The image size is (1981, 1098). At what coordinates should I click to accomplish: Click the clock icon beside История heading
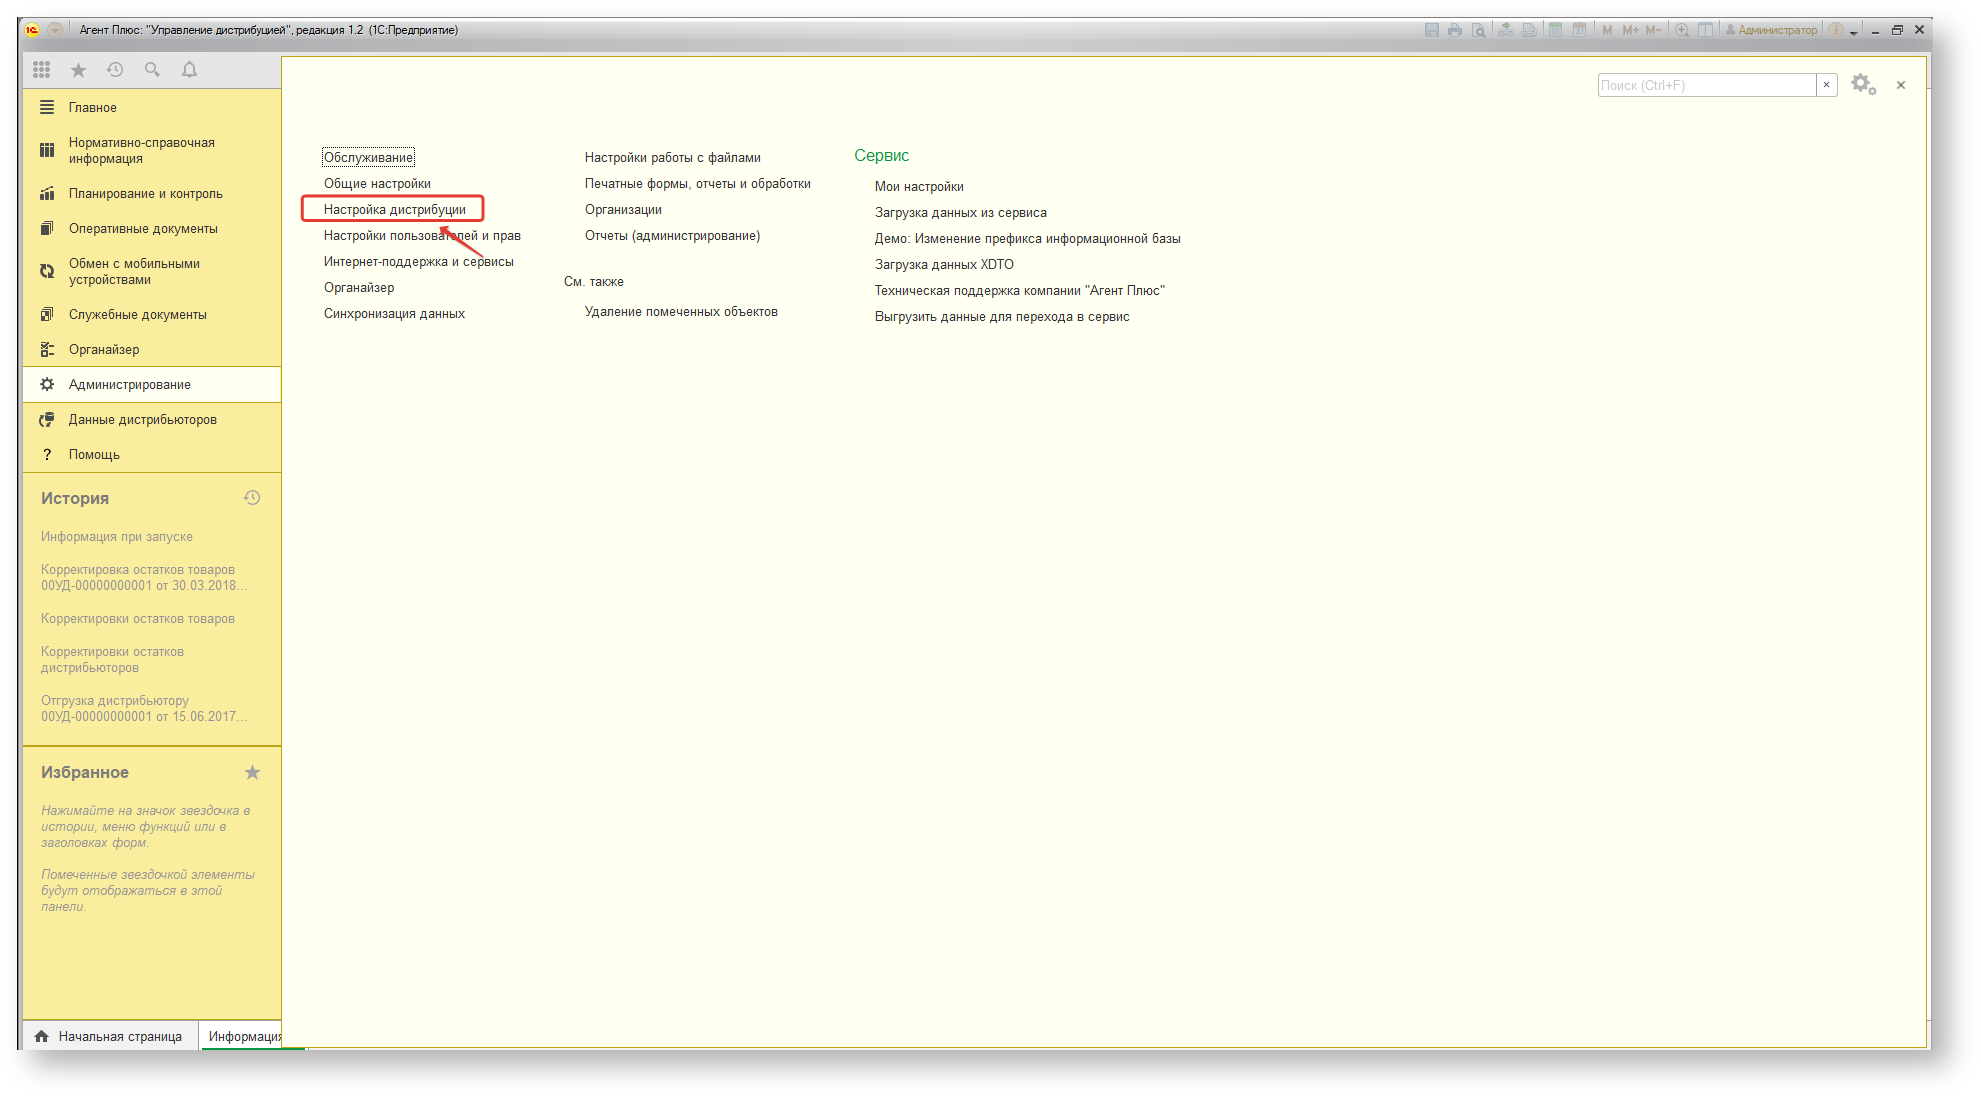point(252,497)
